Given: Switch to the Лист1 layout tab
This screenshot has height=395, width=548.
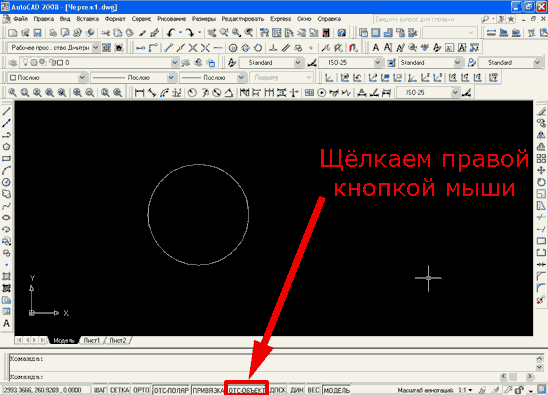Looking at the screenshot, I should [x=92, y=340].
